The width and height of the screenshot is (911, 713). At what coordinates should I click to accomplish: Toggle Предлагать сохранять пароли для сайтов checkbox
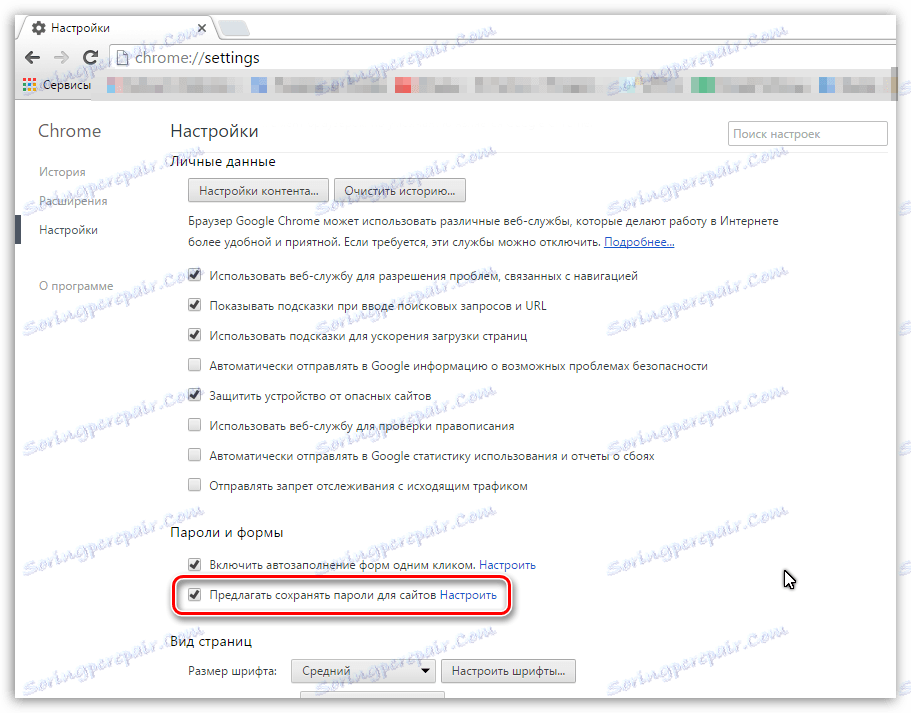[195, 594]
